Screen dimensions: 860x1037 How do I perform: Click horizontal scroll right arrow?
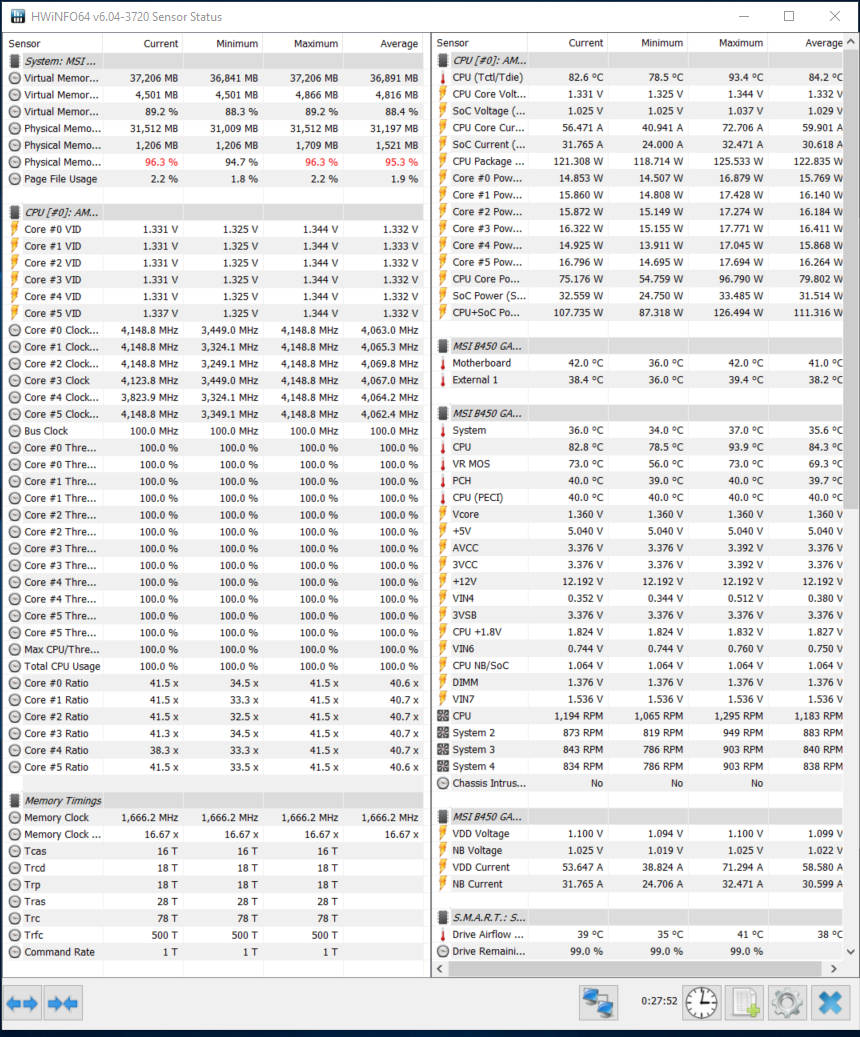point(834,968)
